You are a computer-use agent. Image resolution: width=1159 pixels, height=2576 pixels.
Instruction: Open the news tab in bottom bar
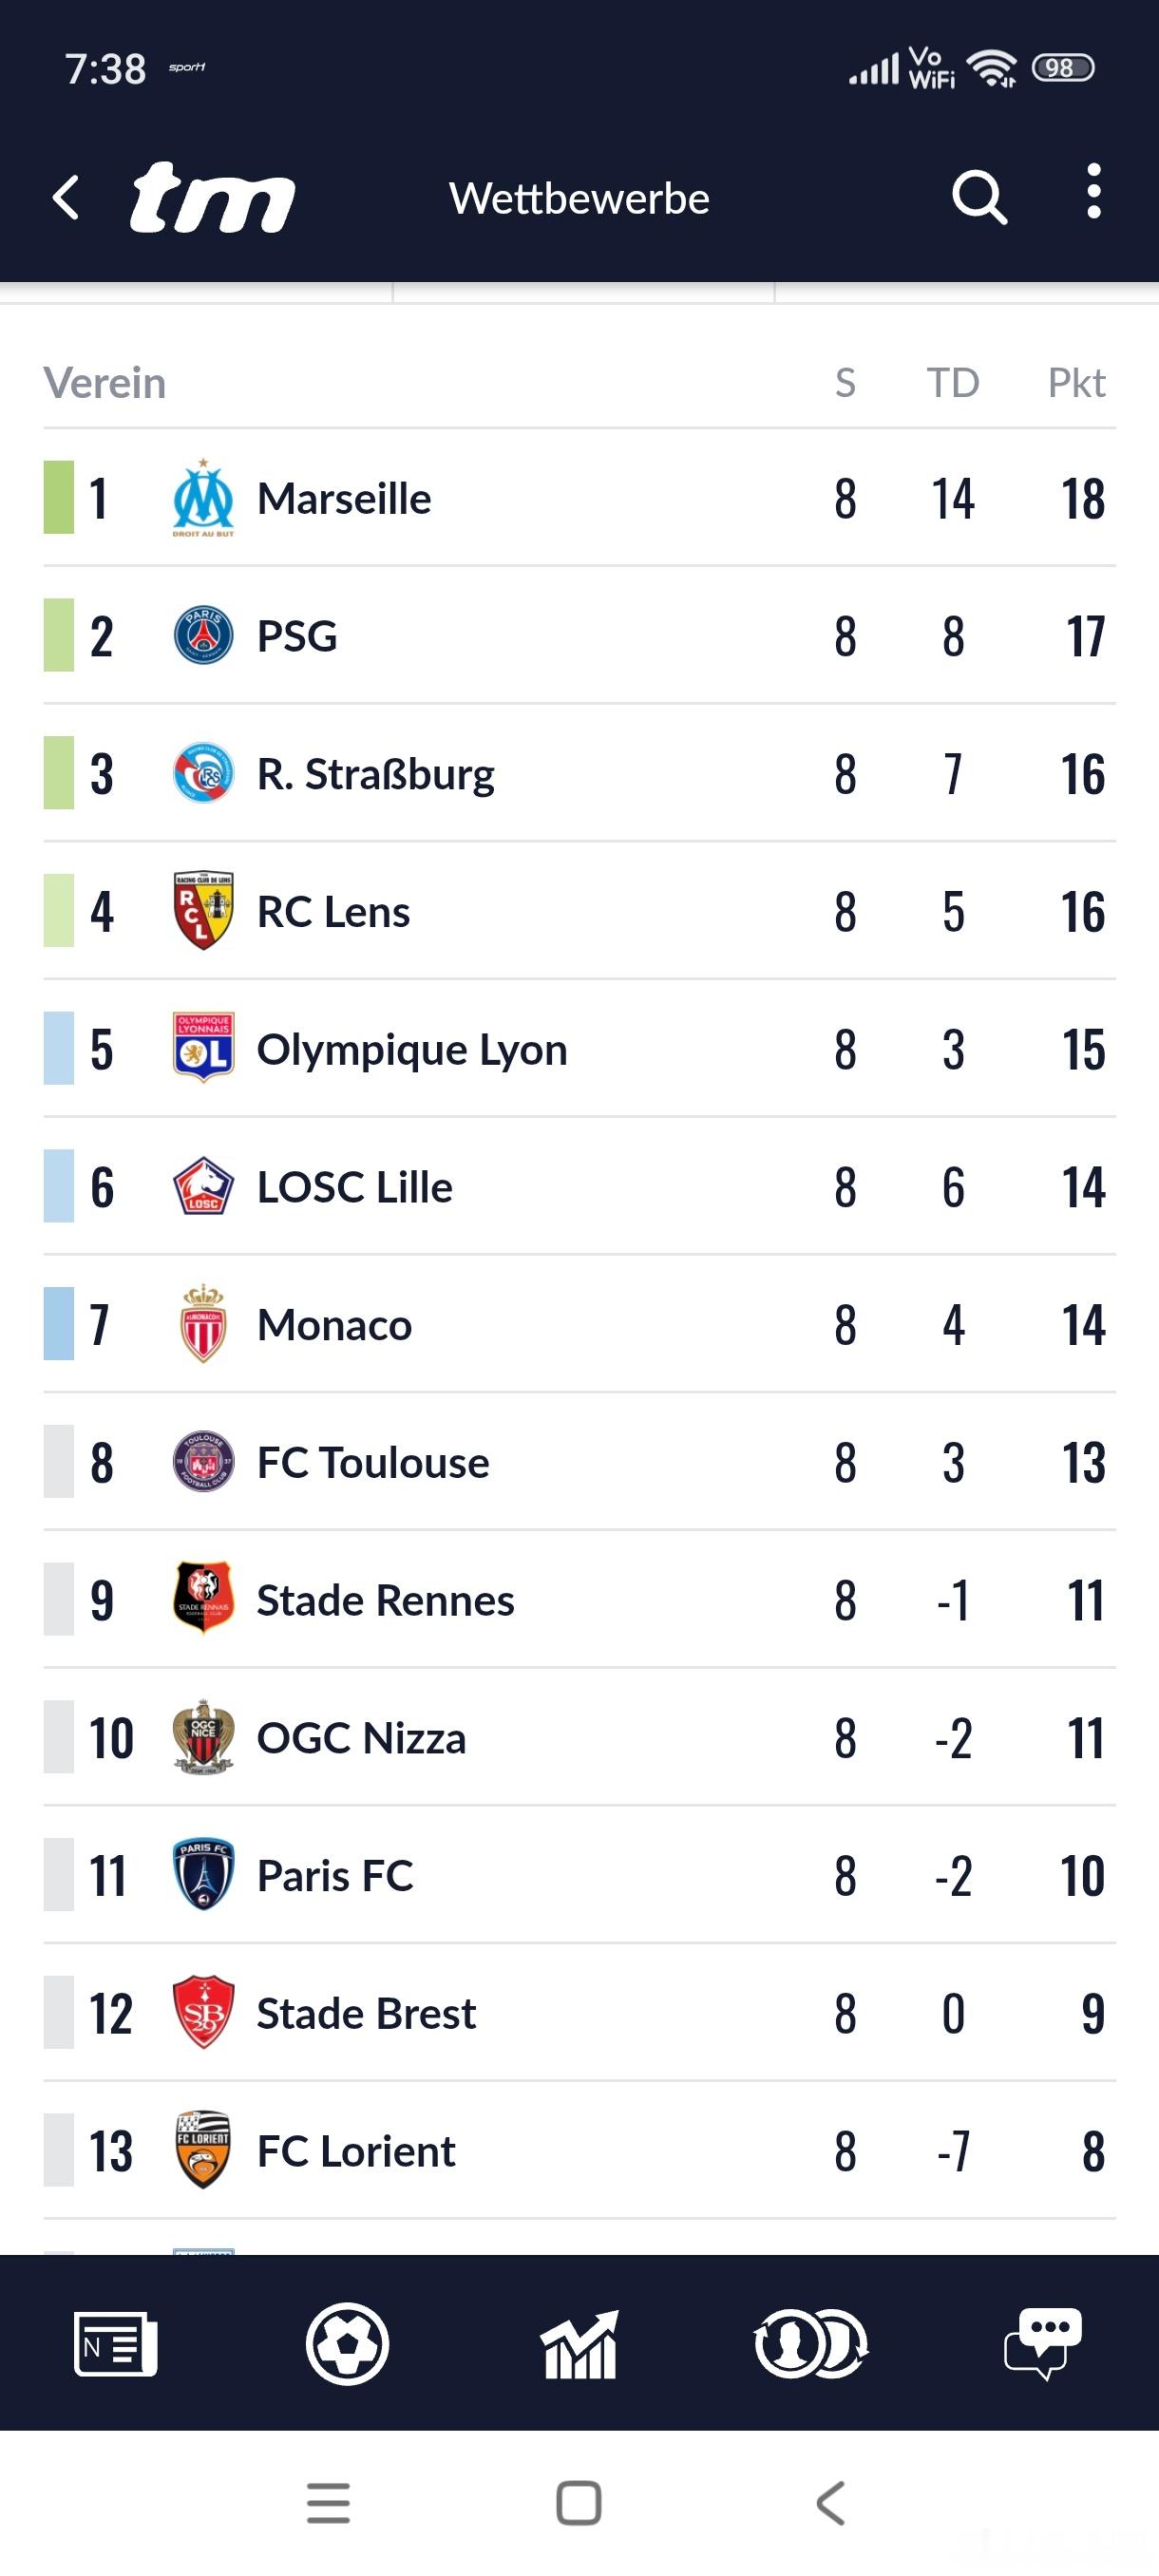pyautogui.click(x=115, y=2343)
